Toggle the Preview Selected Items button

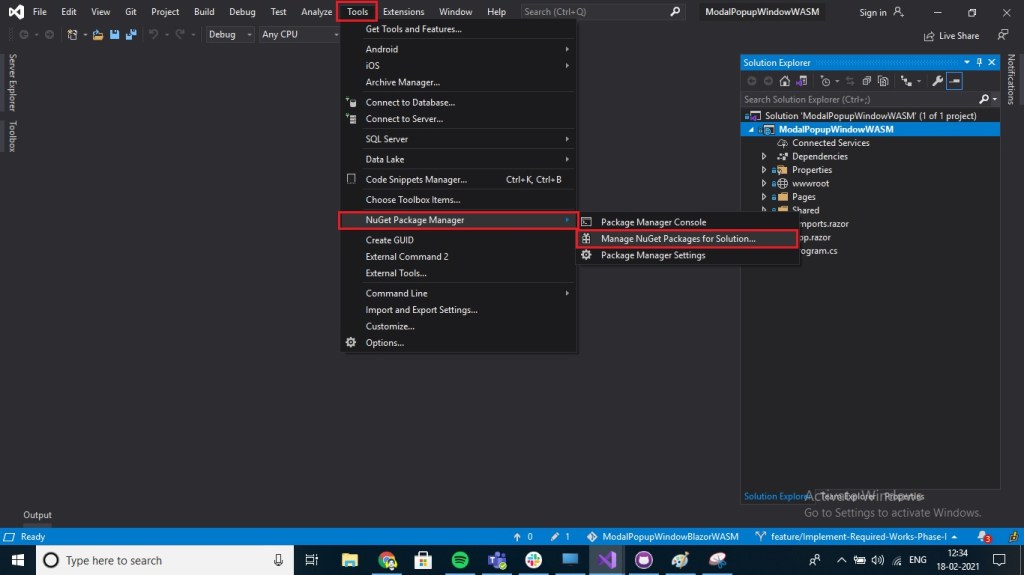coord(955,81)
